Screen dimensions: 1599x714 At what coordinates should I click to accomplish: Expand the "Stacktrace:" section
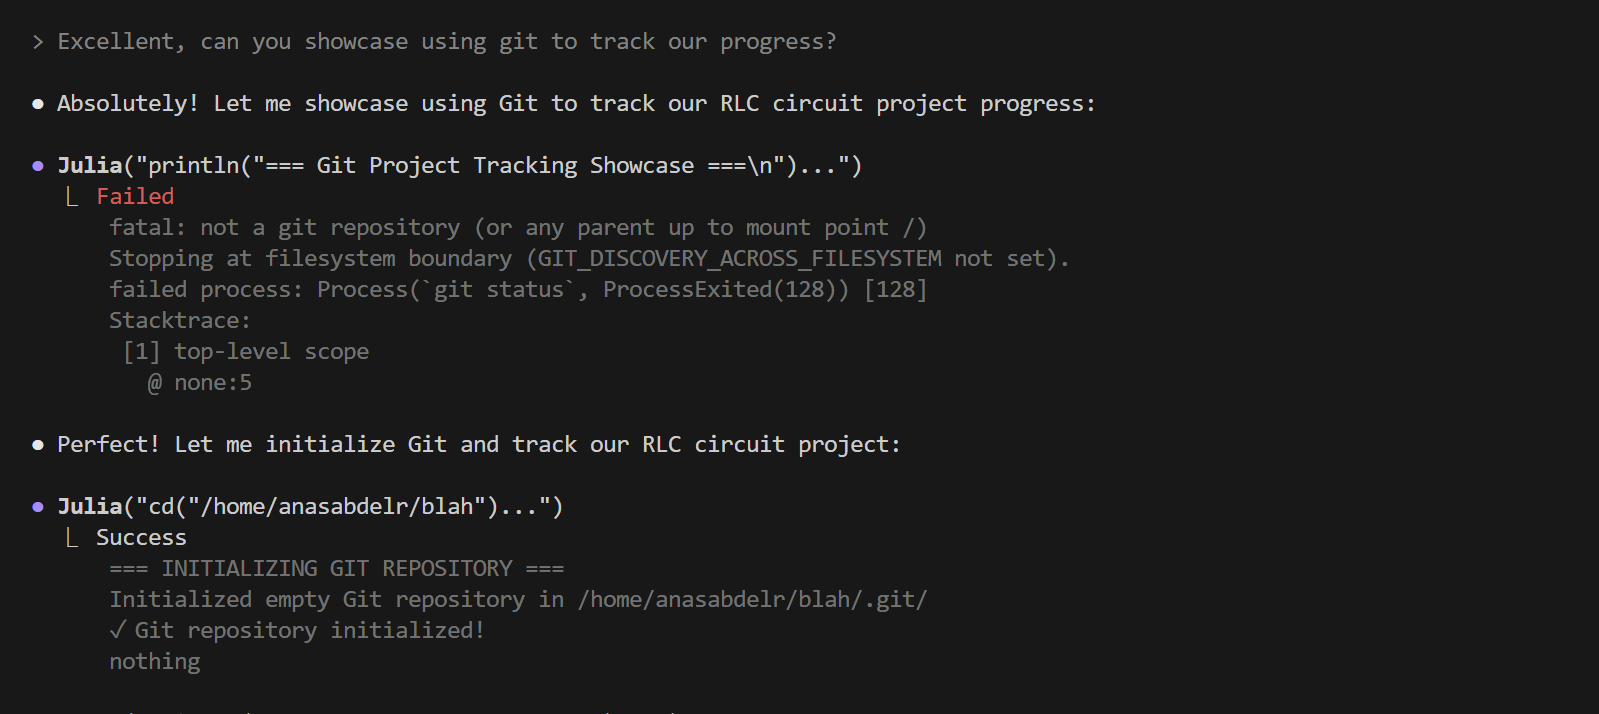tap(179, 321)
